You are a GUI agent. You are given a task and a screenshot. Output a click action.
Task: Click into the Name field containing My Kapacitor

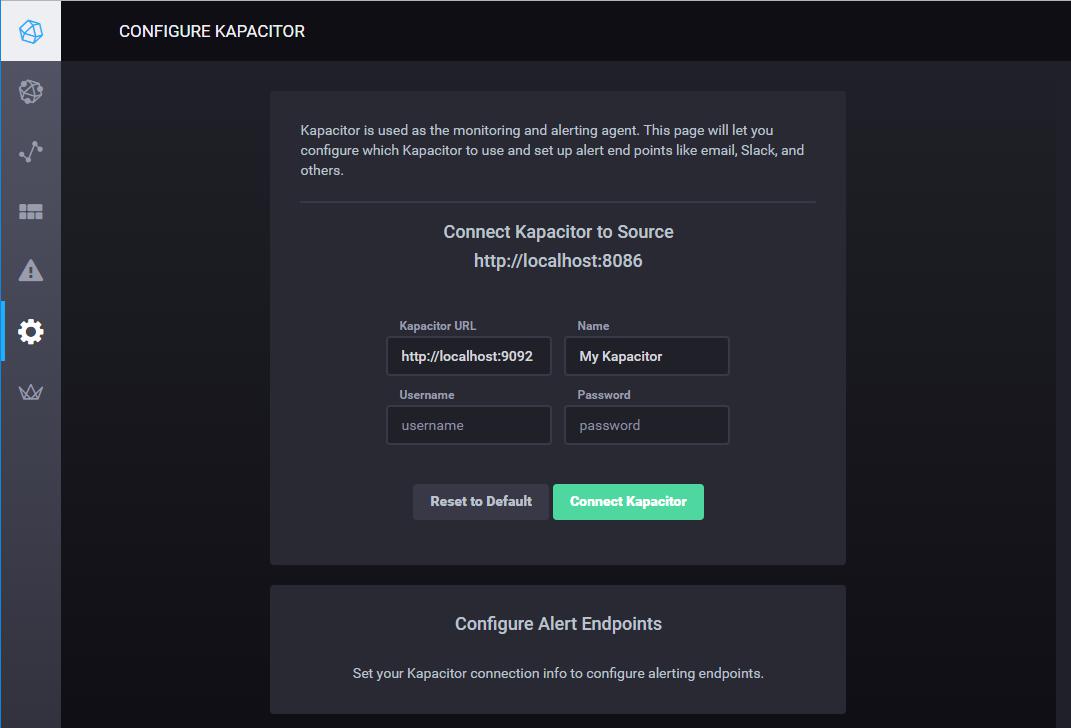pyautogui.click(x=646, y=356)
